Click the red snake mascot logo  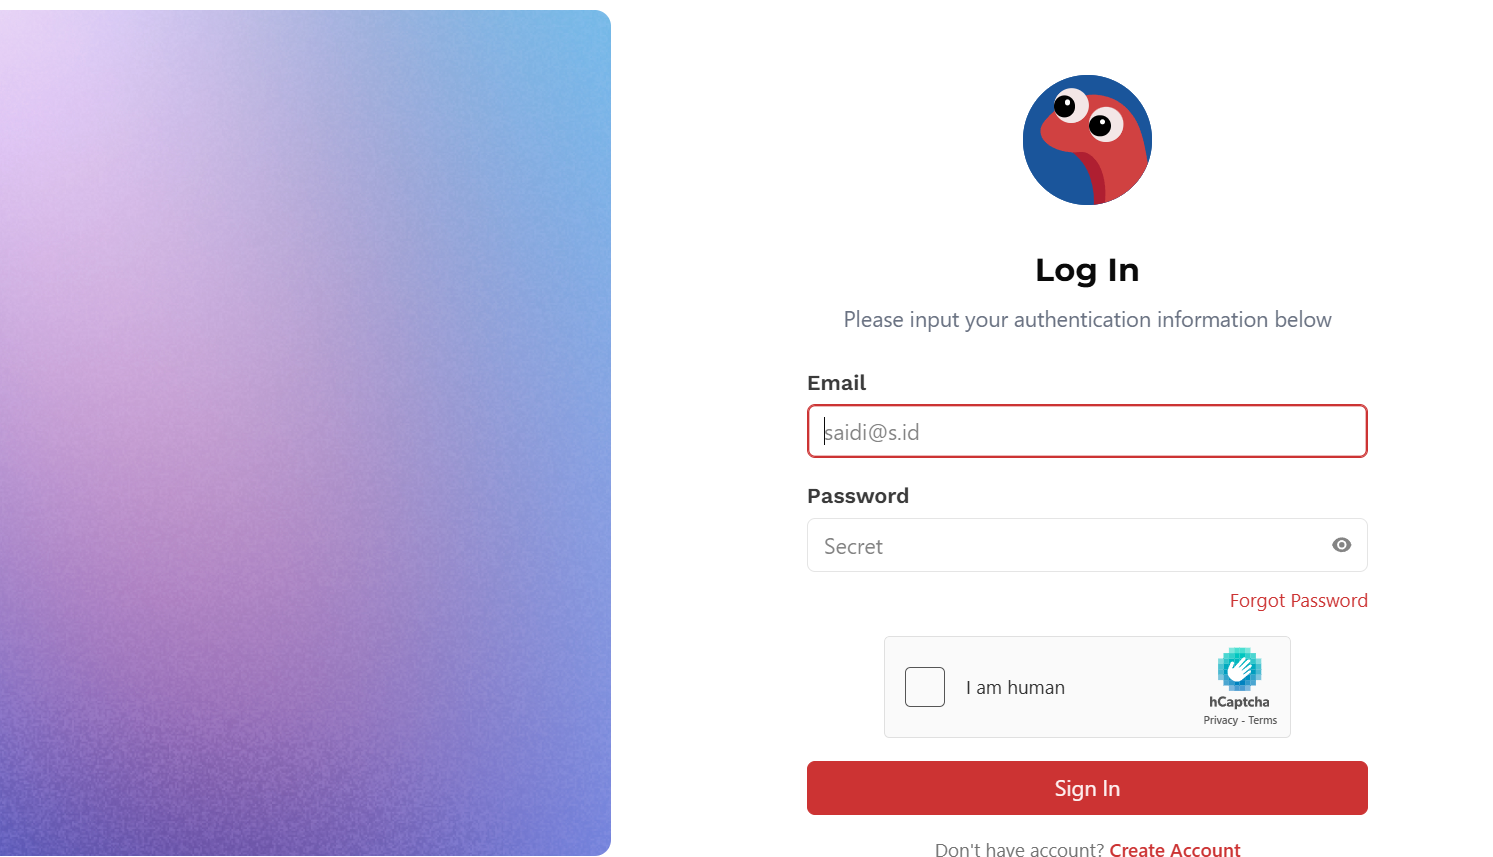(x=1087, y=140)
